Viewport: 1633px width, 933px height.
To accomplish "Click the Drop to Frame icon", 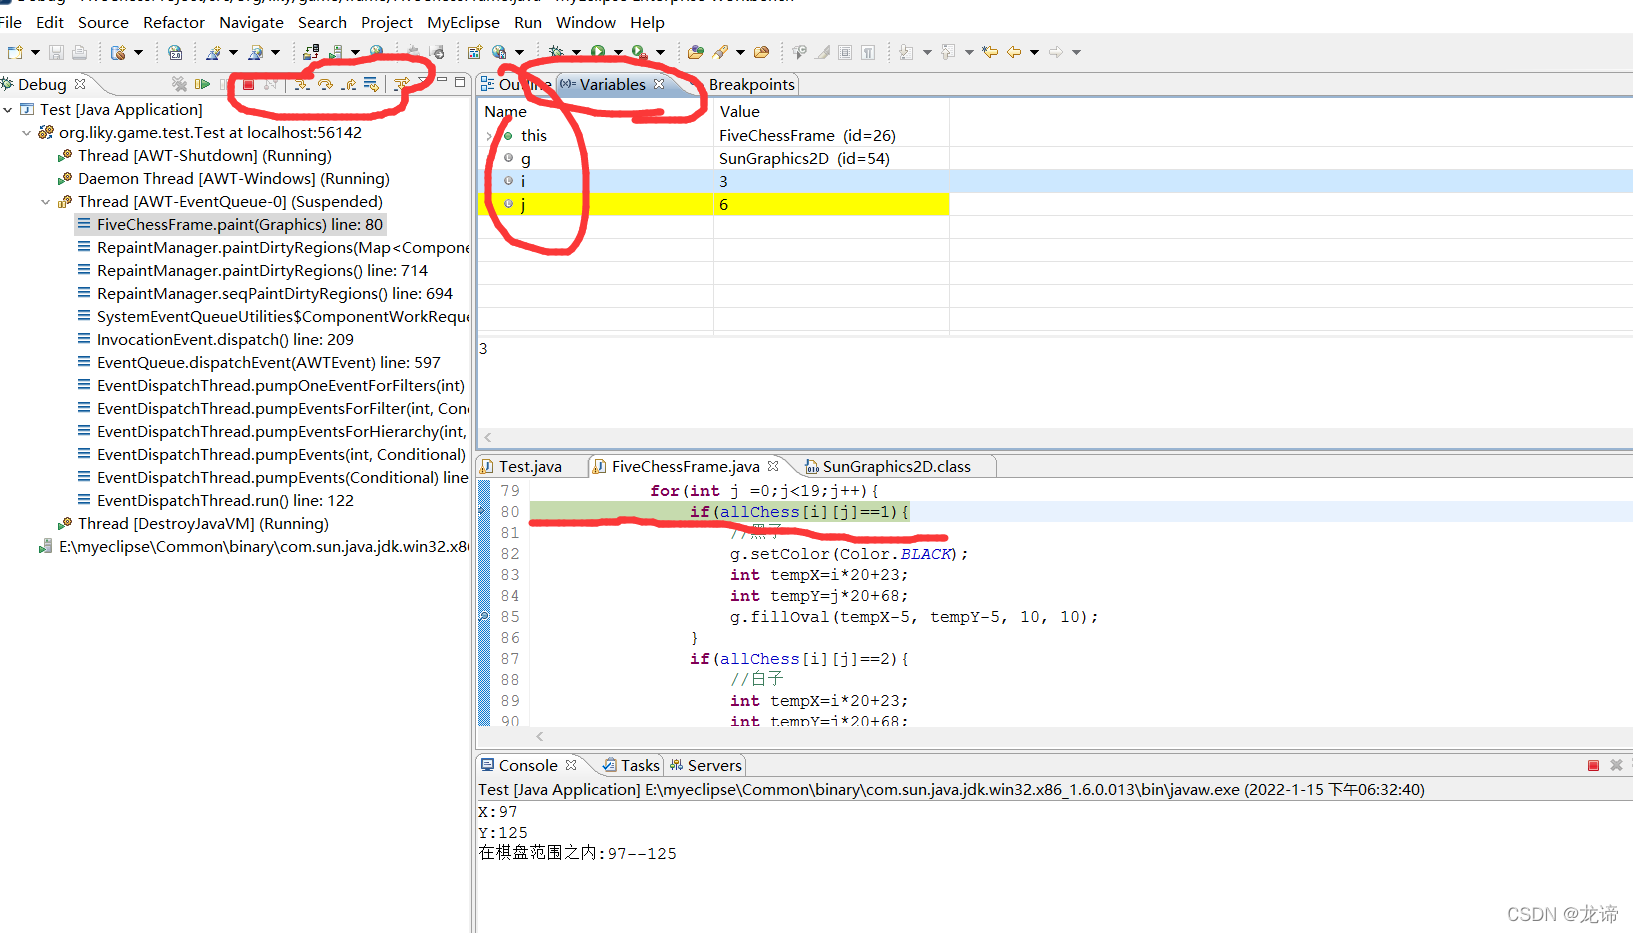I will [370, 84].
